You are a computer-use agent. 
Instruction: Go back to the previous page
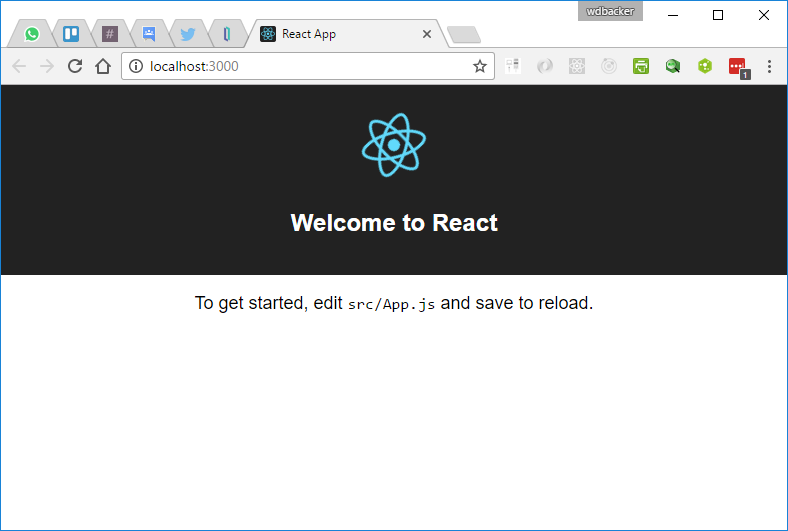tap(19, 66)
